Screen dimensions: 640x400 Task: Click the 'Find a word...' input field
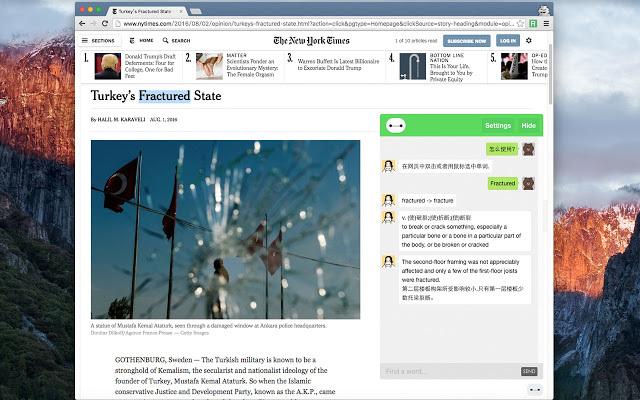(451, 371)
